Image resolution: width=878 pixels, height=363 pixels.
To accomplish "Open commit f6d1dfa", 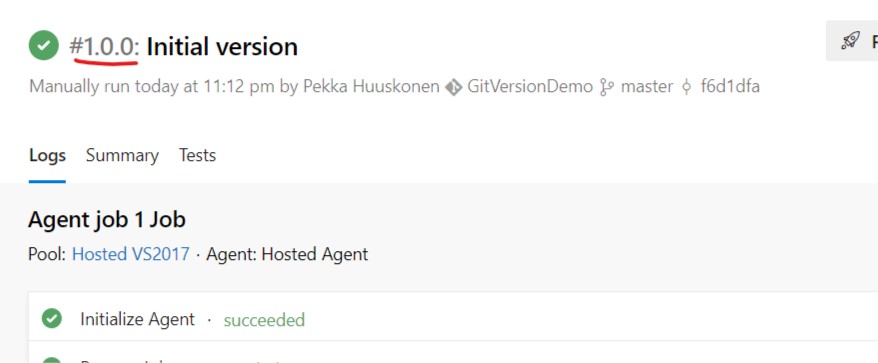I will click(730, 87).
